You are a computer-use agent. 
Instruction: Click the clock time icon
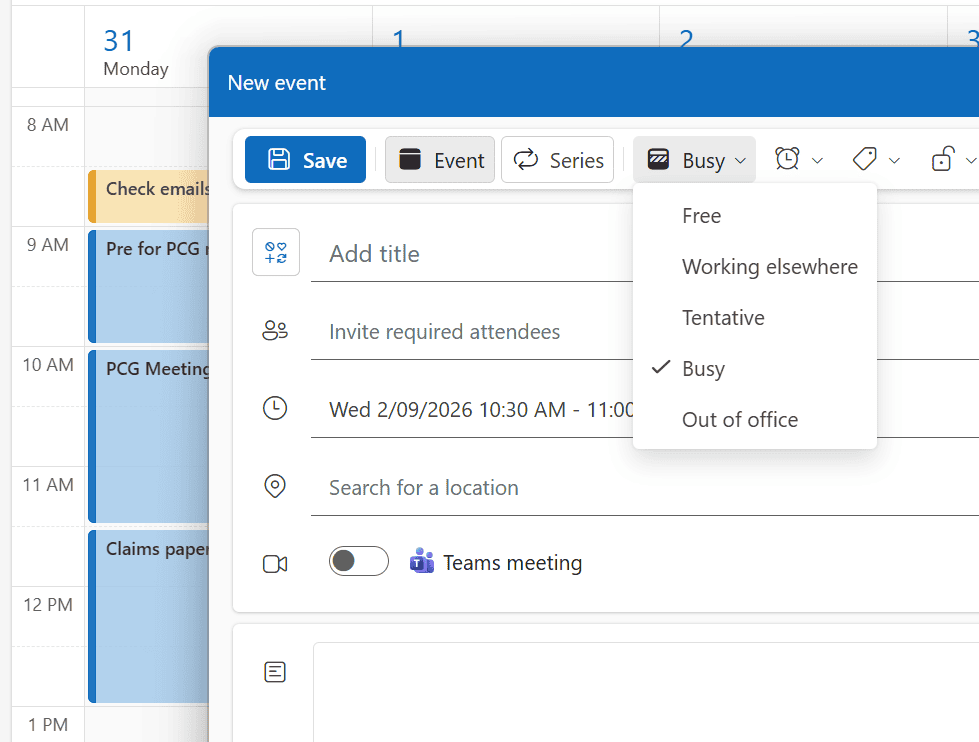pyautogui.click(x=275, y=408)
